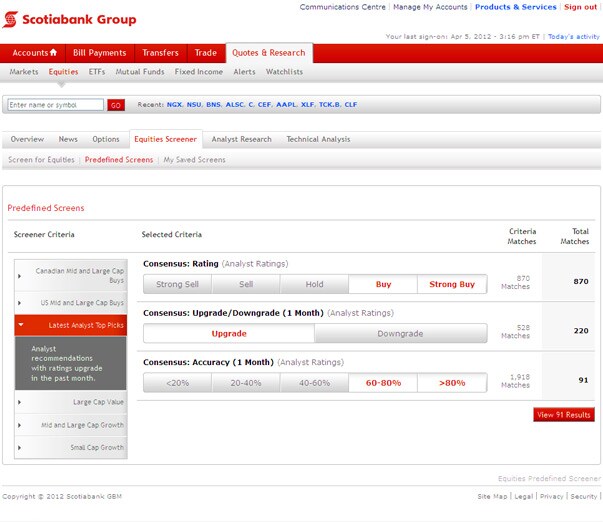
Task: Switch to Options tab
Action: [x=106, y=139]
